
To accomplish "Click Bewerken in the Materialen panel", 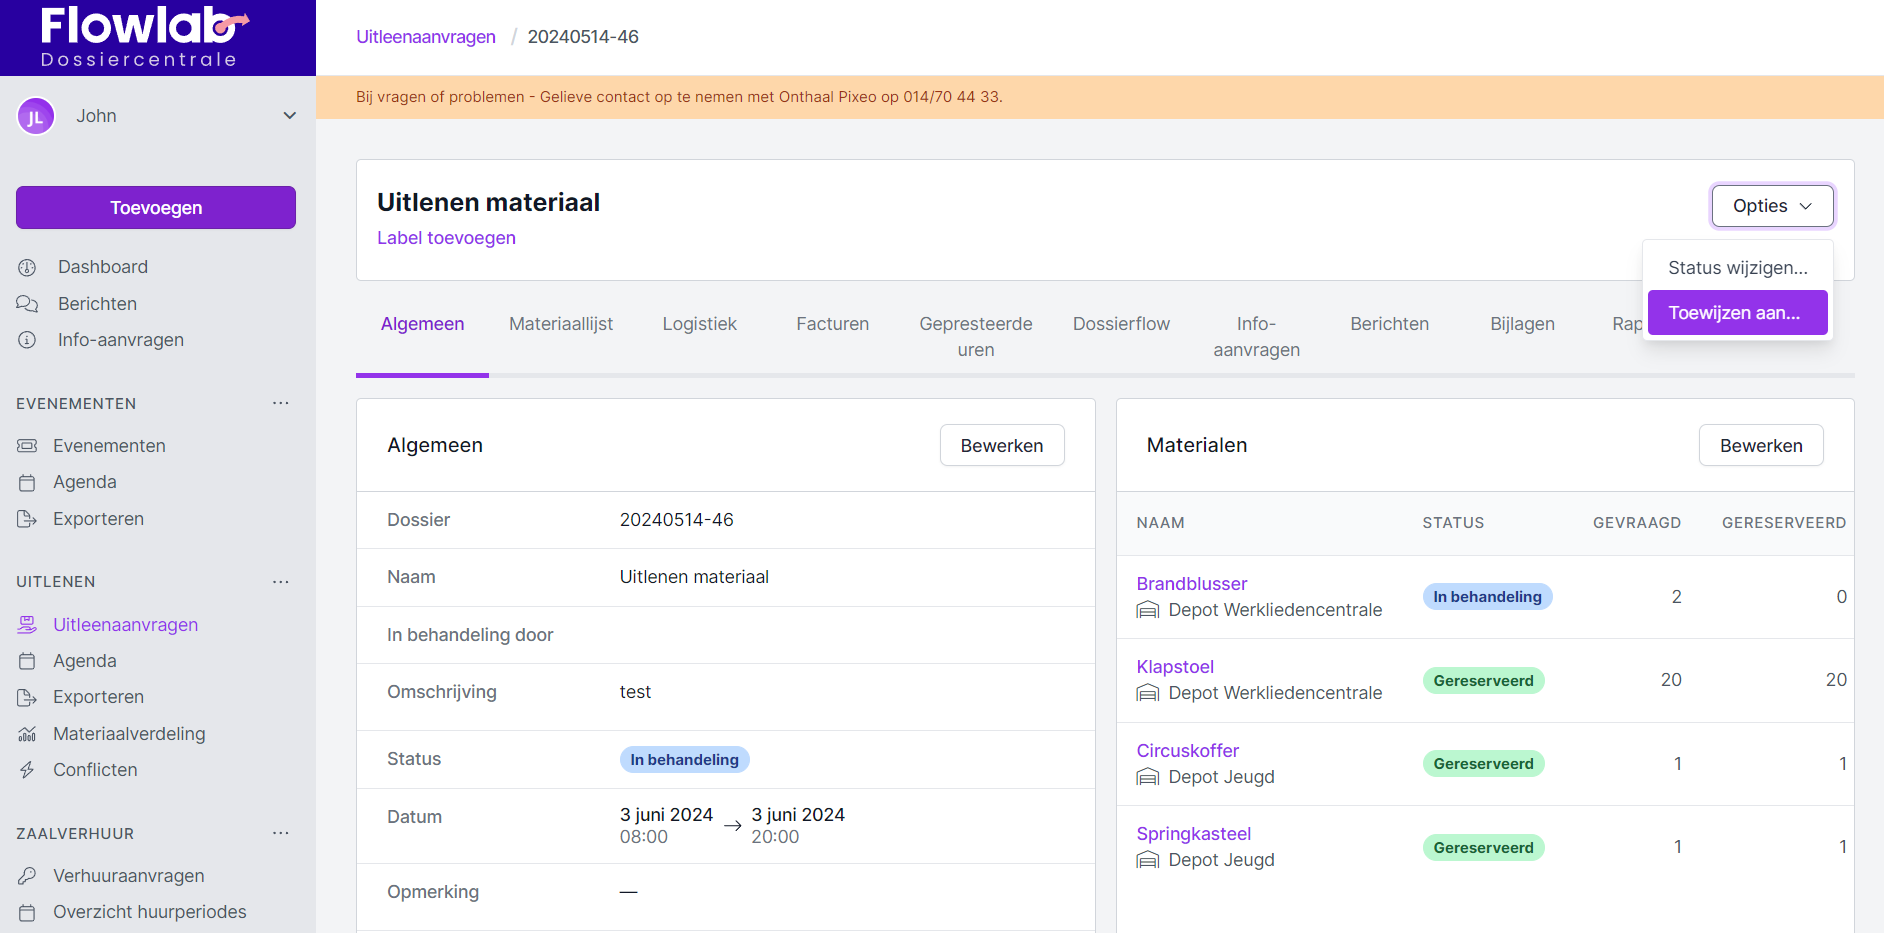I will click(x=1760, y=446).
